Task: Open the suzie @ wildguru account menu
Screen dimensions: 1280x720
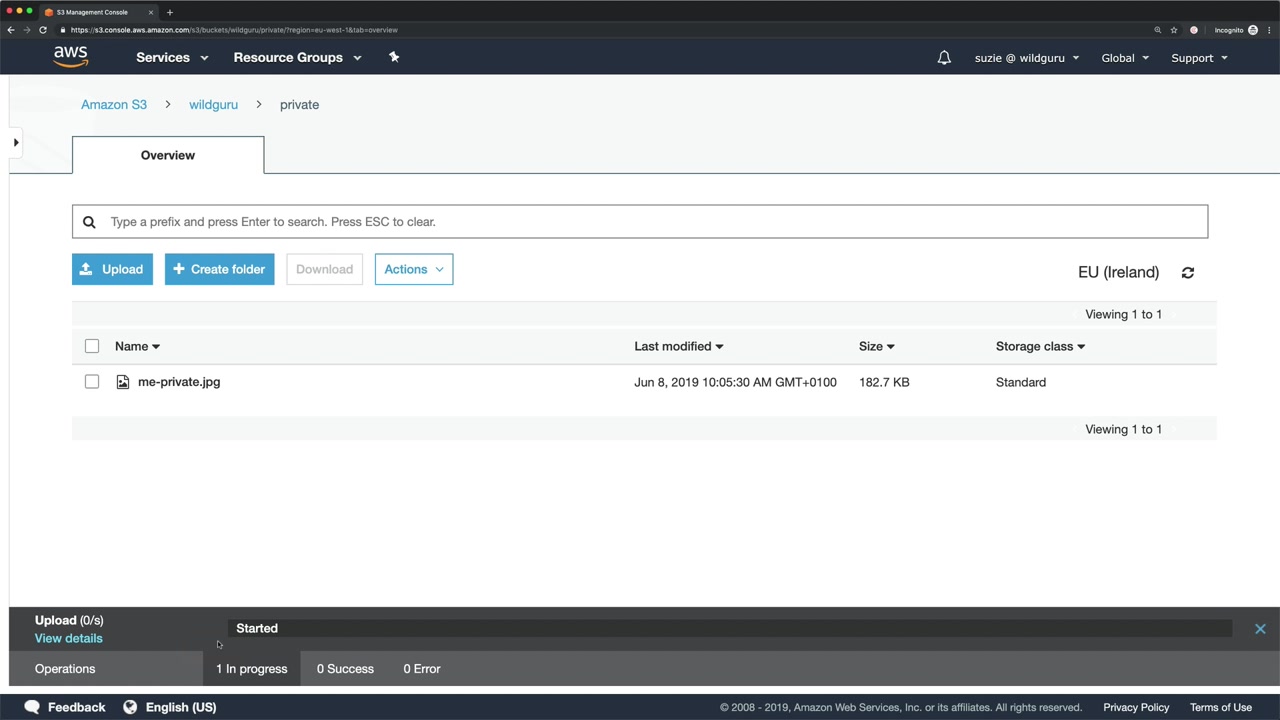Action: pos(1027,58)
